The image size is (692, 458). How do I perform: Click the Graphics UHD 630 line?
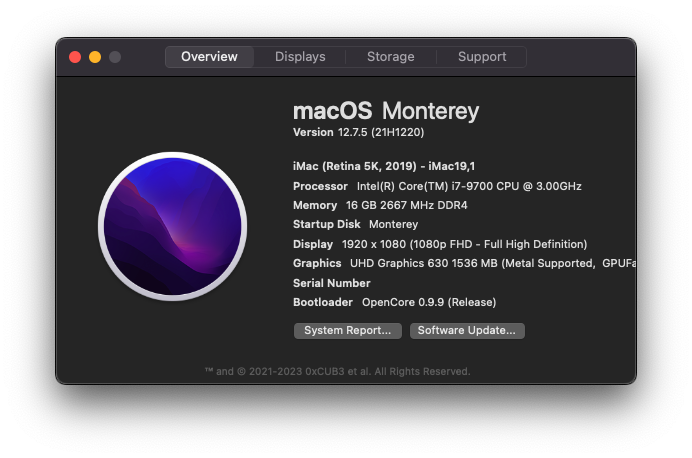pos(464,263)
